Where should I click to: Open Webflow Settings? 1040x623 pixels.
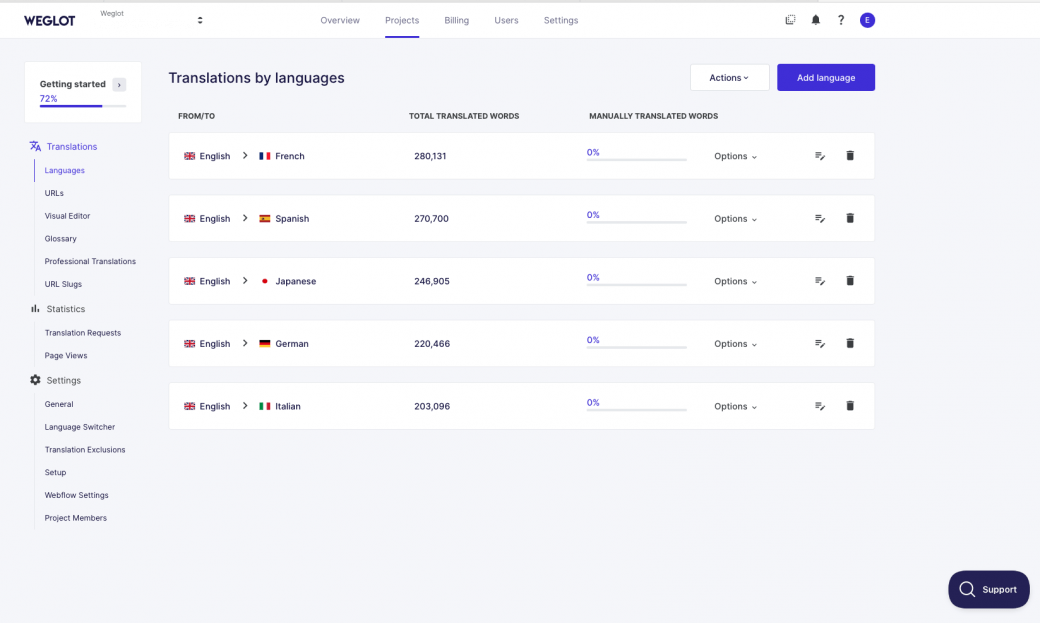tap(76, 495)
